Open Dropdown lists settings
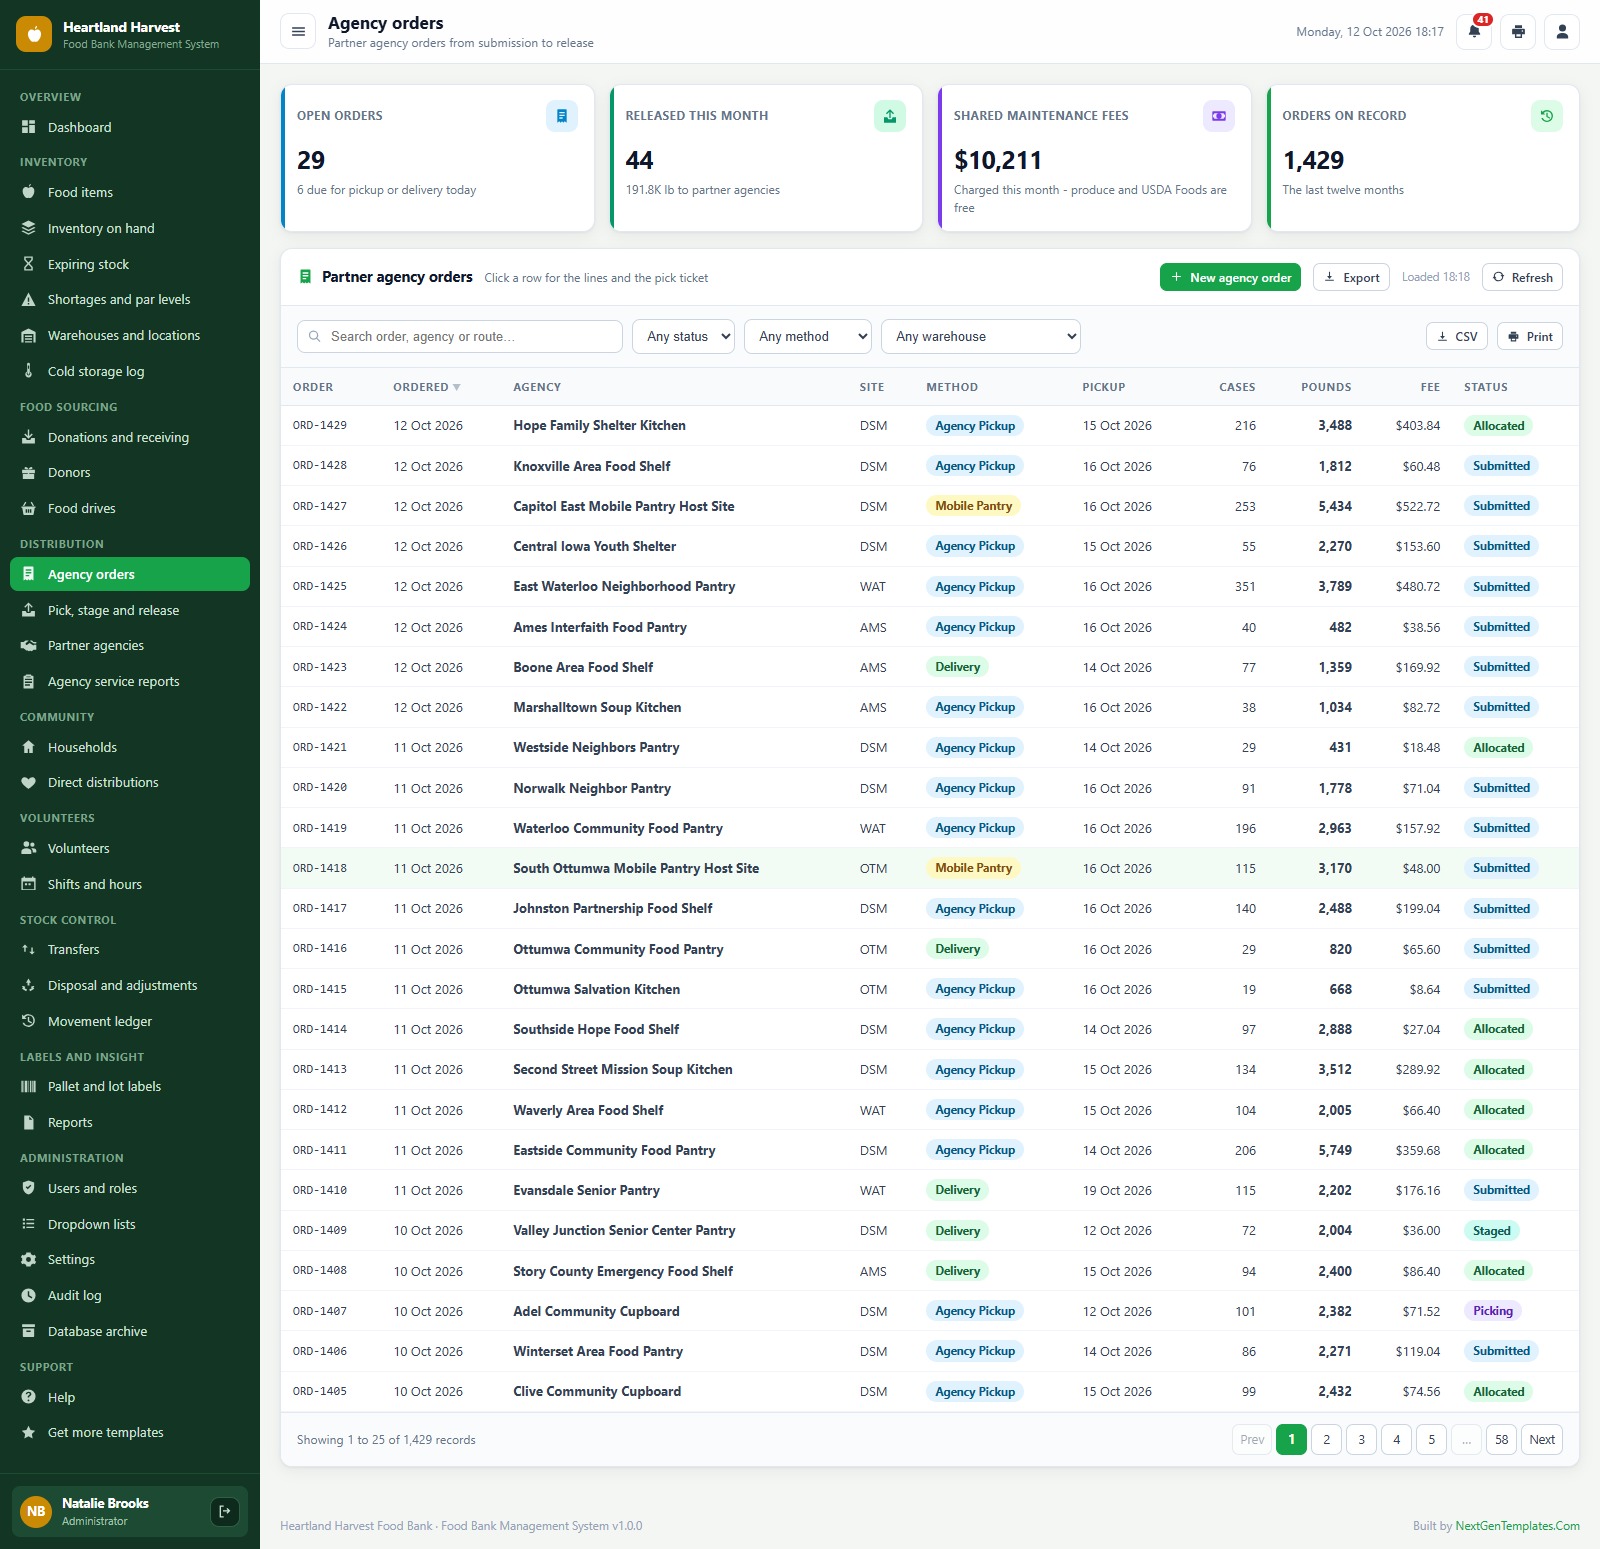This screenshot has width=1600, height=1549. click(130, 1224)
